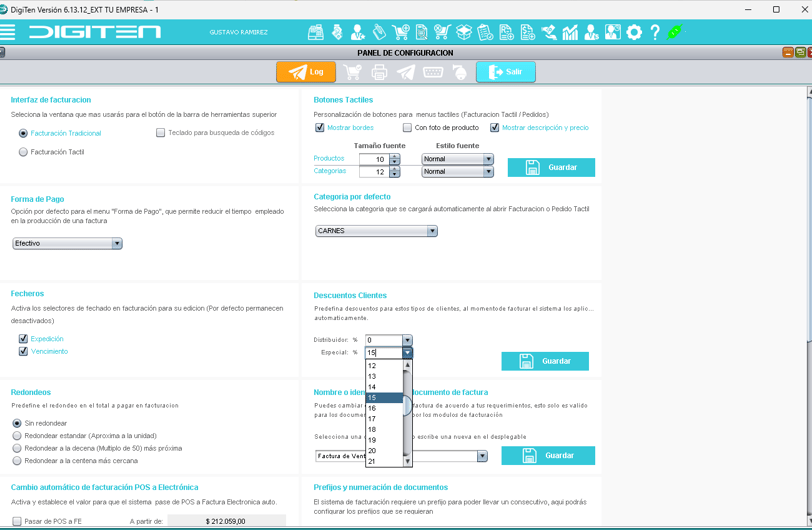812x530 pixels.
Task: Click the Especial dropdown list scrollbar
Action: pyautogui.click(x=408, y=413)
